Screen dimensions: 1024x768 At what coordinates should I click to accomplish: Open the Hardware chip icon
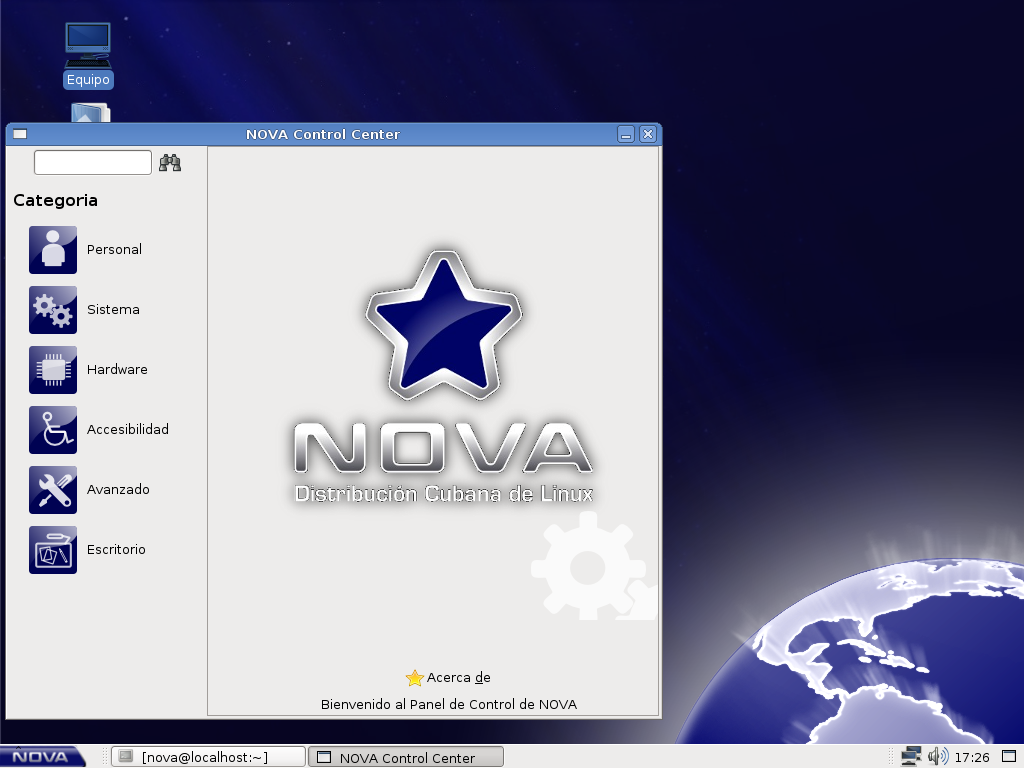click(x=53, y=370)
